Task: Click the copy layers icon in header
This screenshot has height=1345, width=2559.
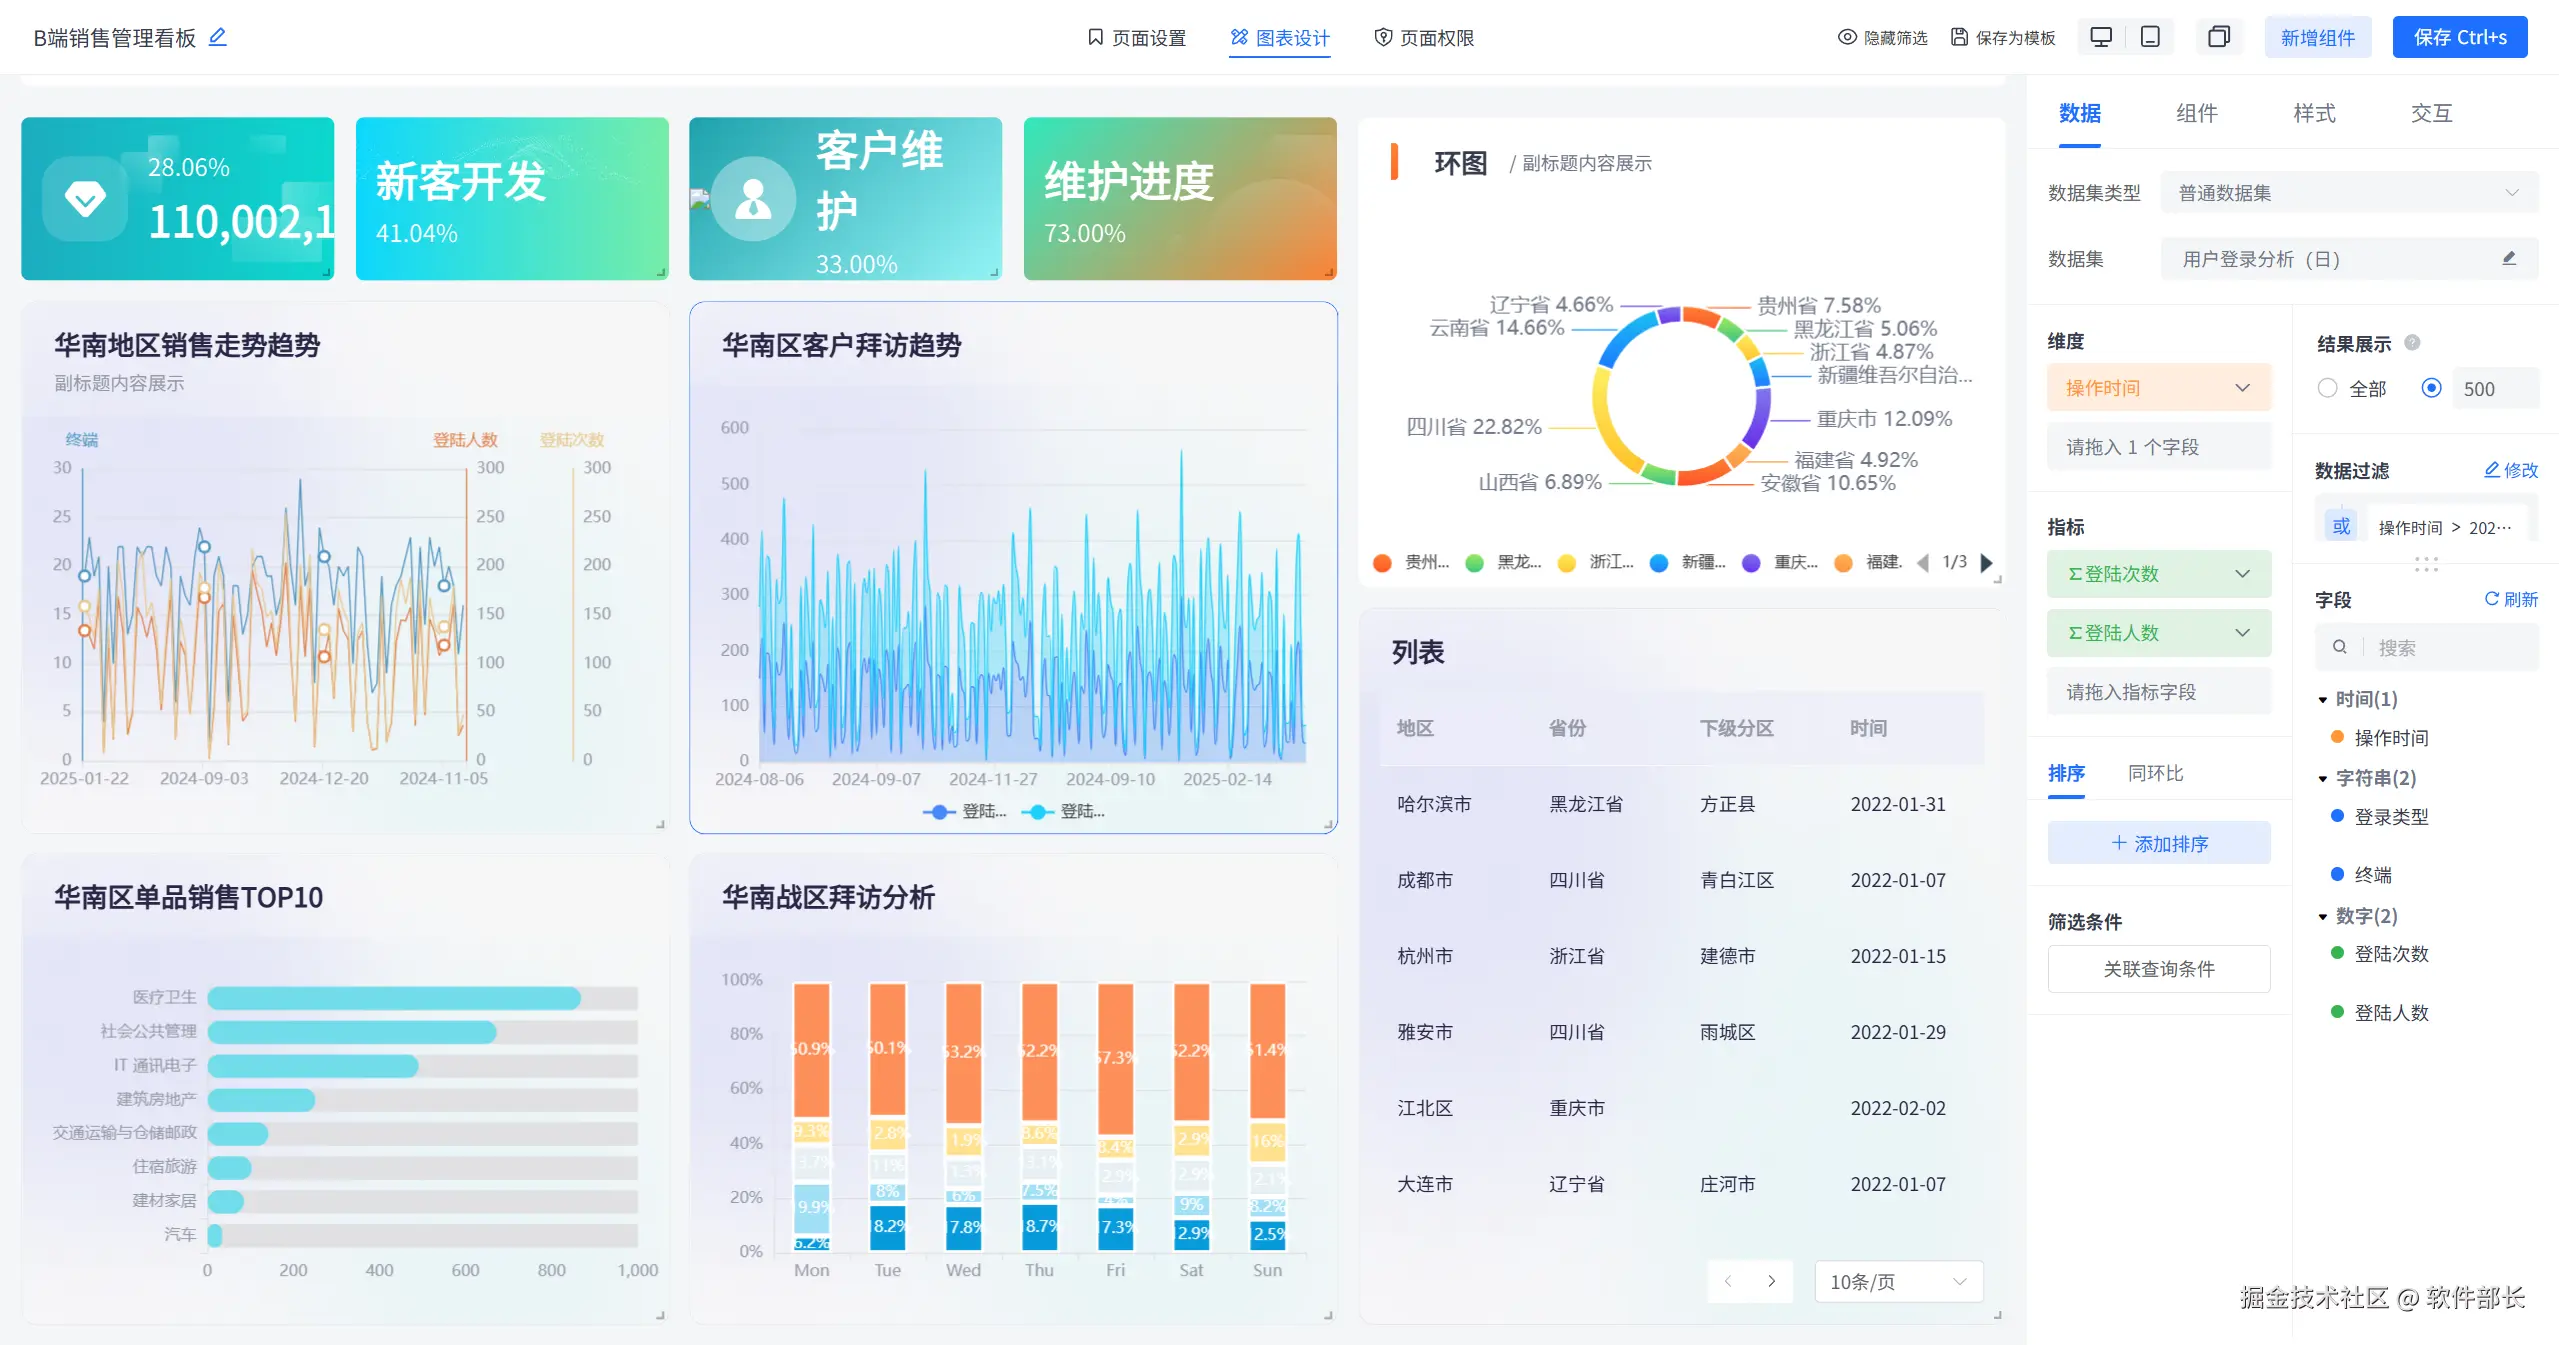Action: point(2218,37)
